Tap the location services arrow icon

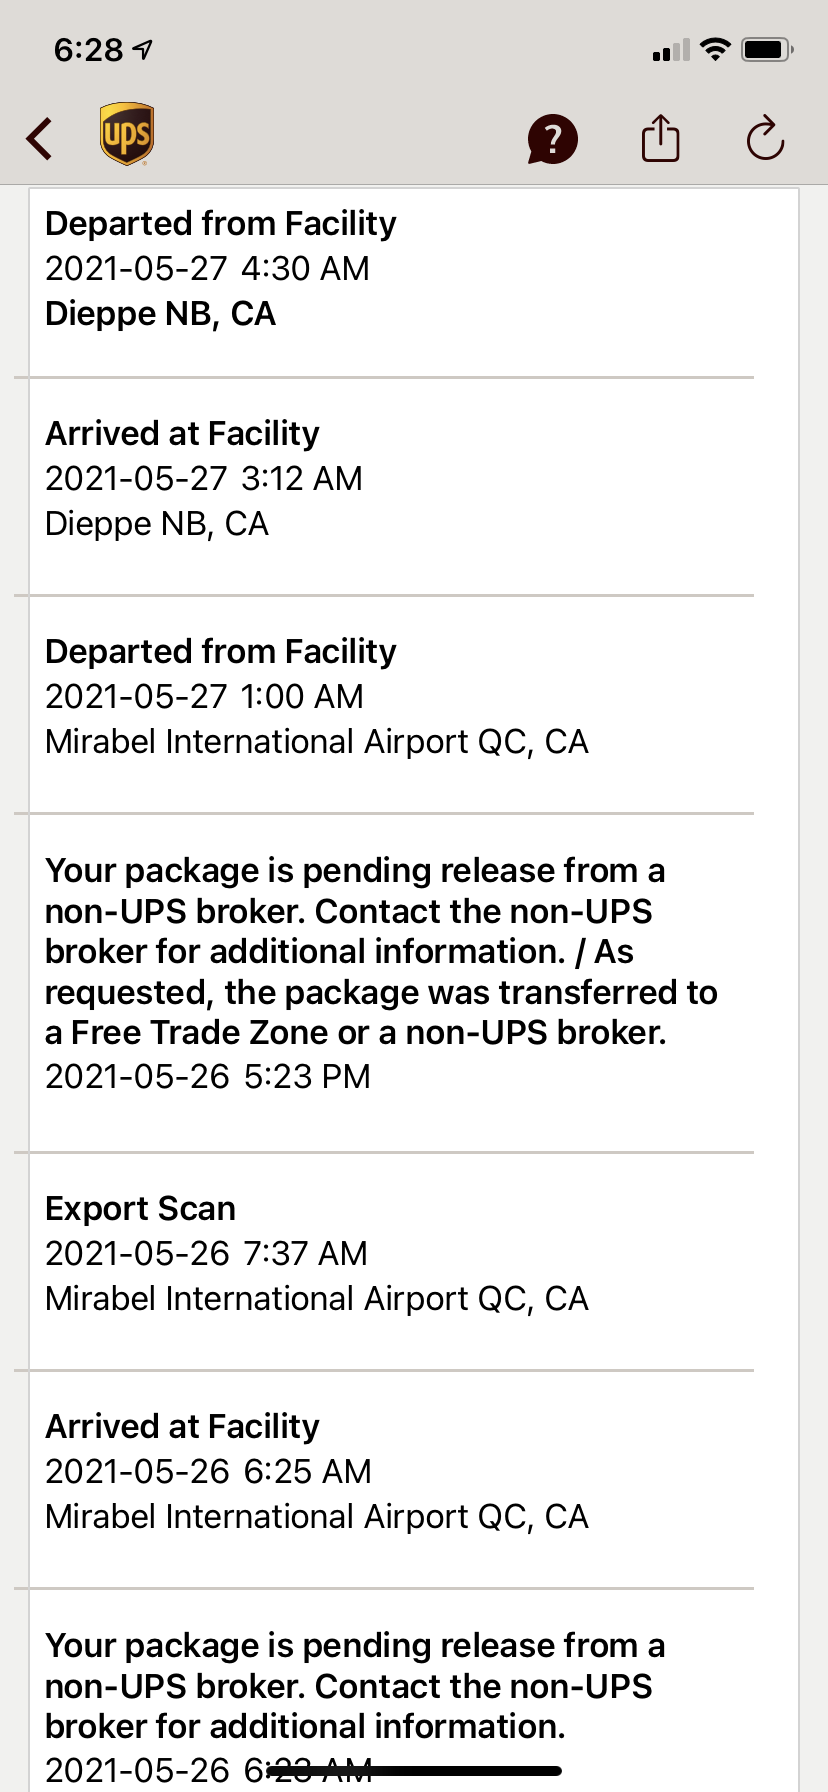point(143,49)
